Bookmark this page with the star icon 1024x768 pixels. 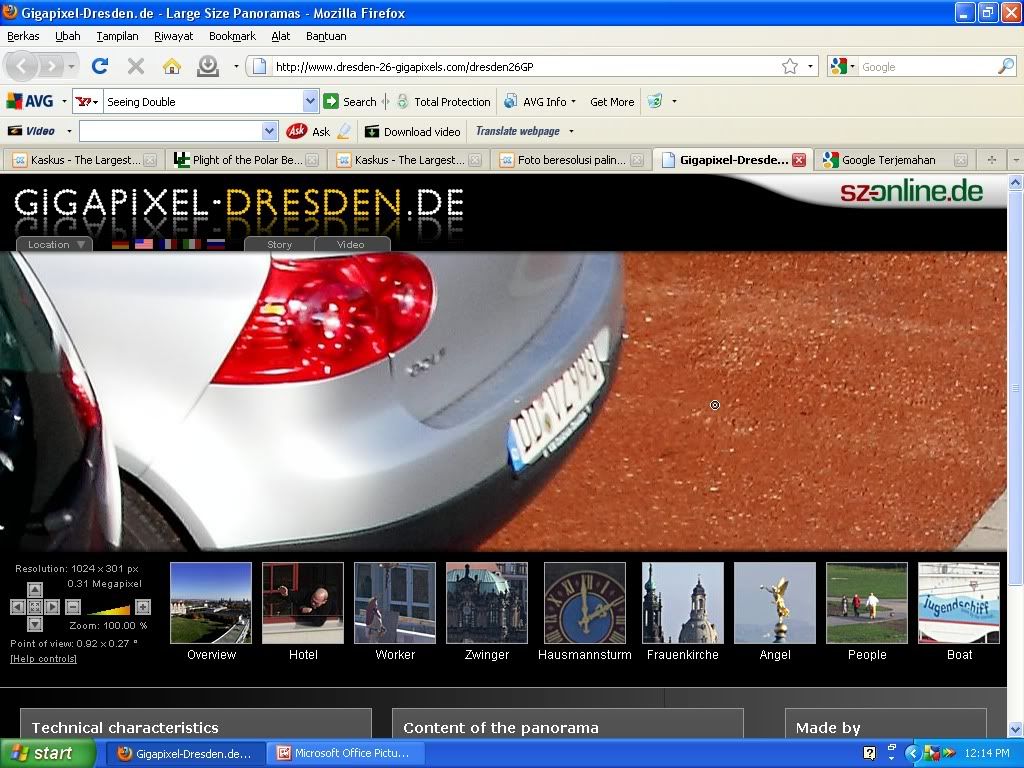790,66
